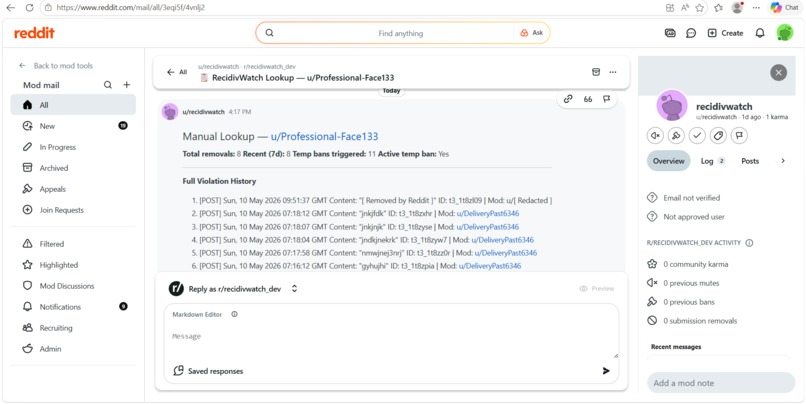This screenshot has width=806, height=404.
Task: Click the Create post button
Action: [725, 33]
